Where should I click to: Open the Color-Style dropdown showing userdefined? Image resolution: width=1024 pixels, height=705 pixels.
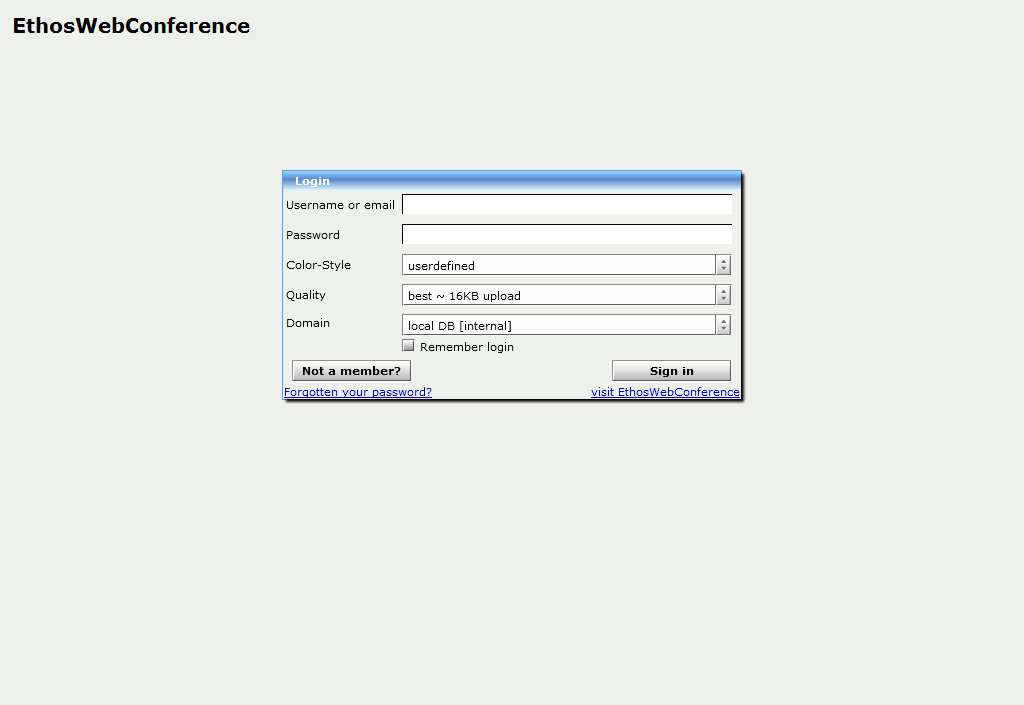(x=558, y=266)
